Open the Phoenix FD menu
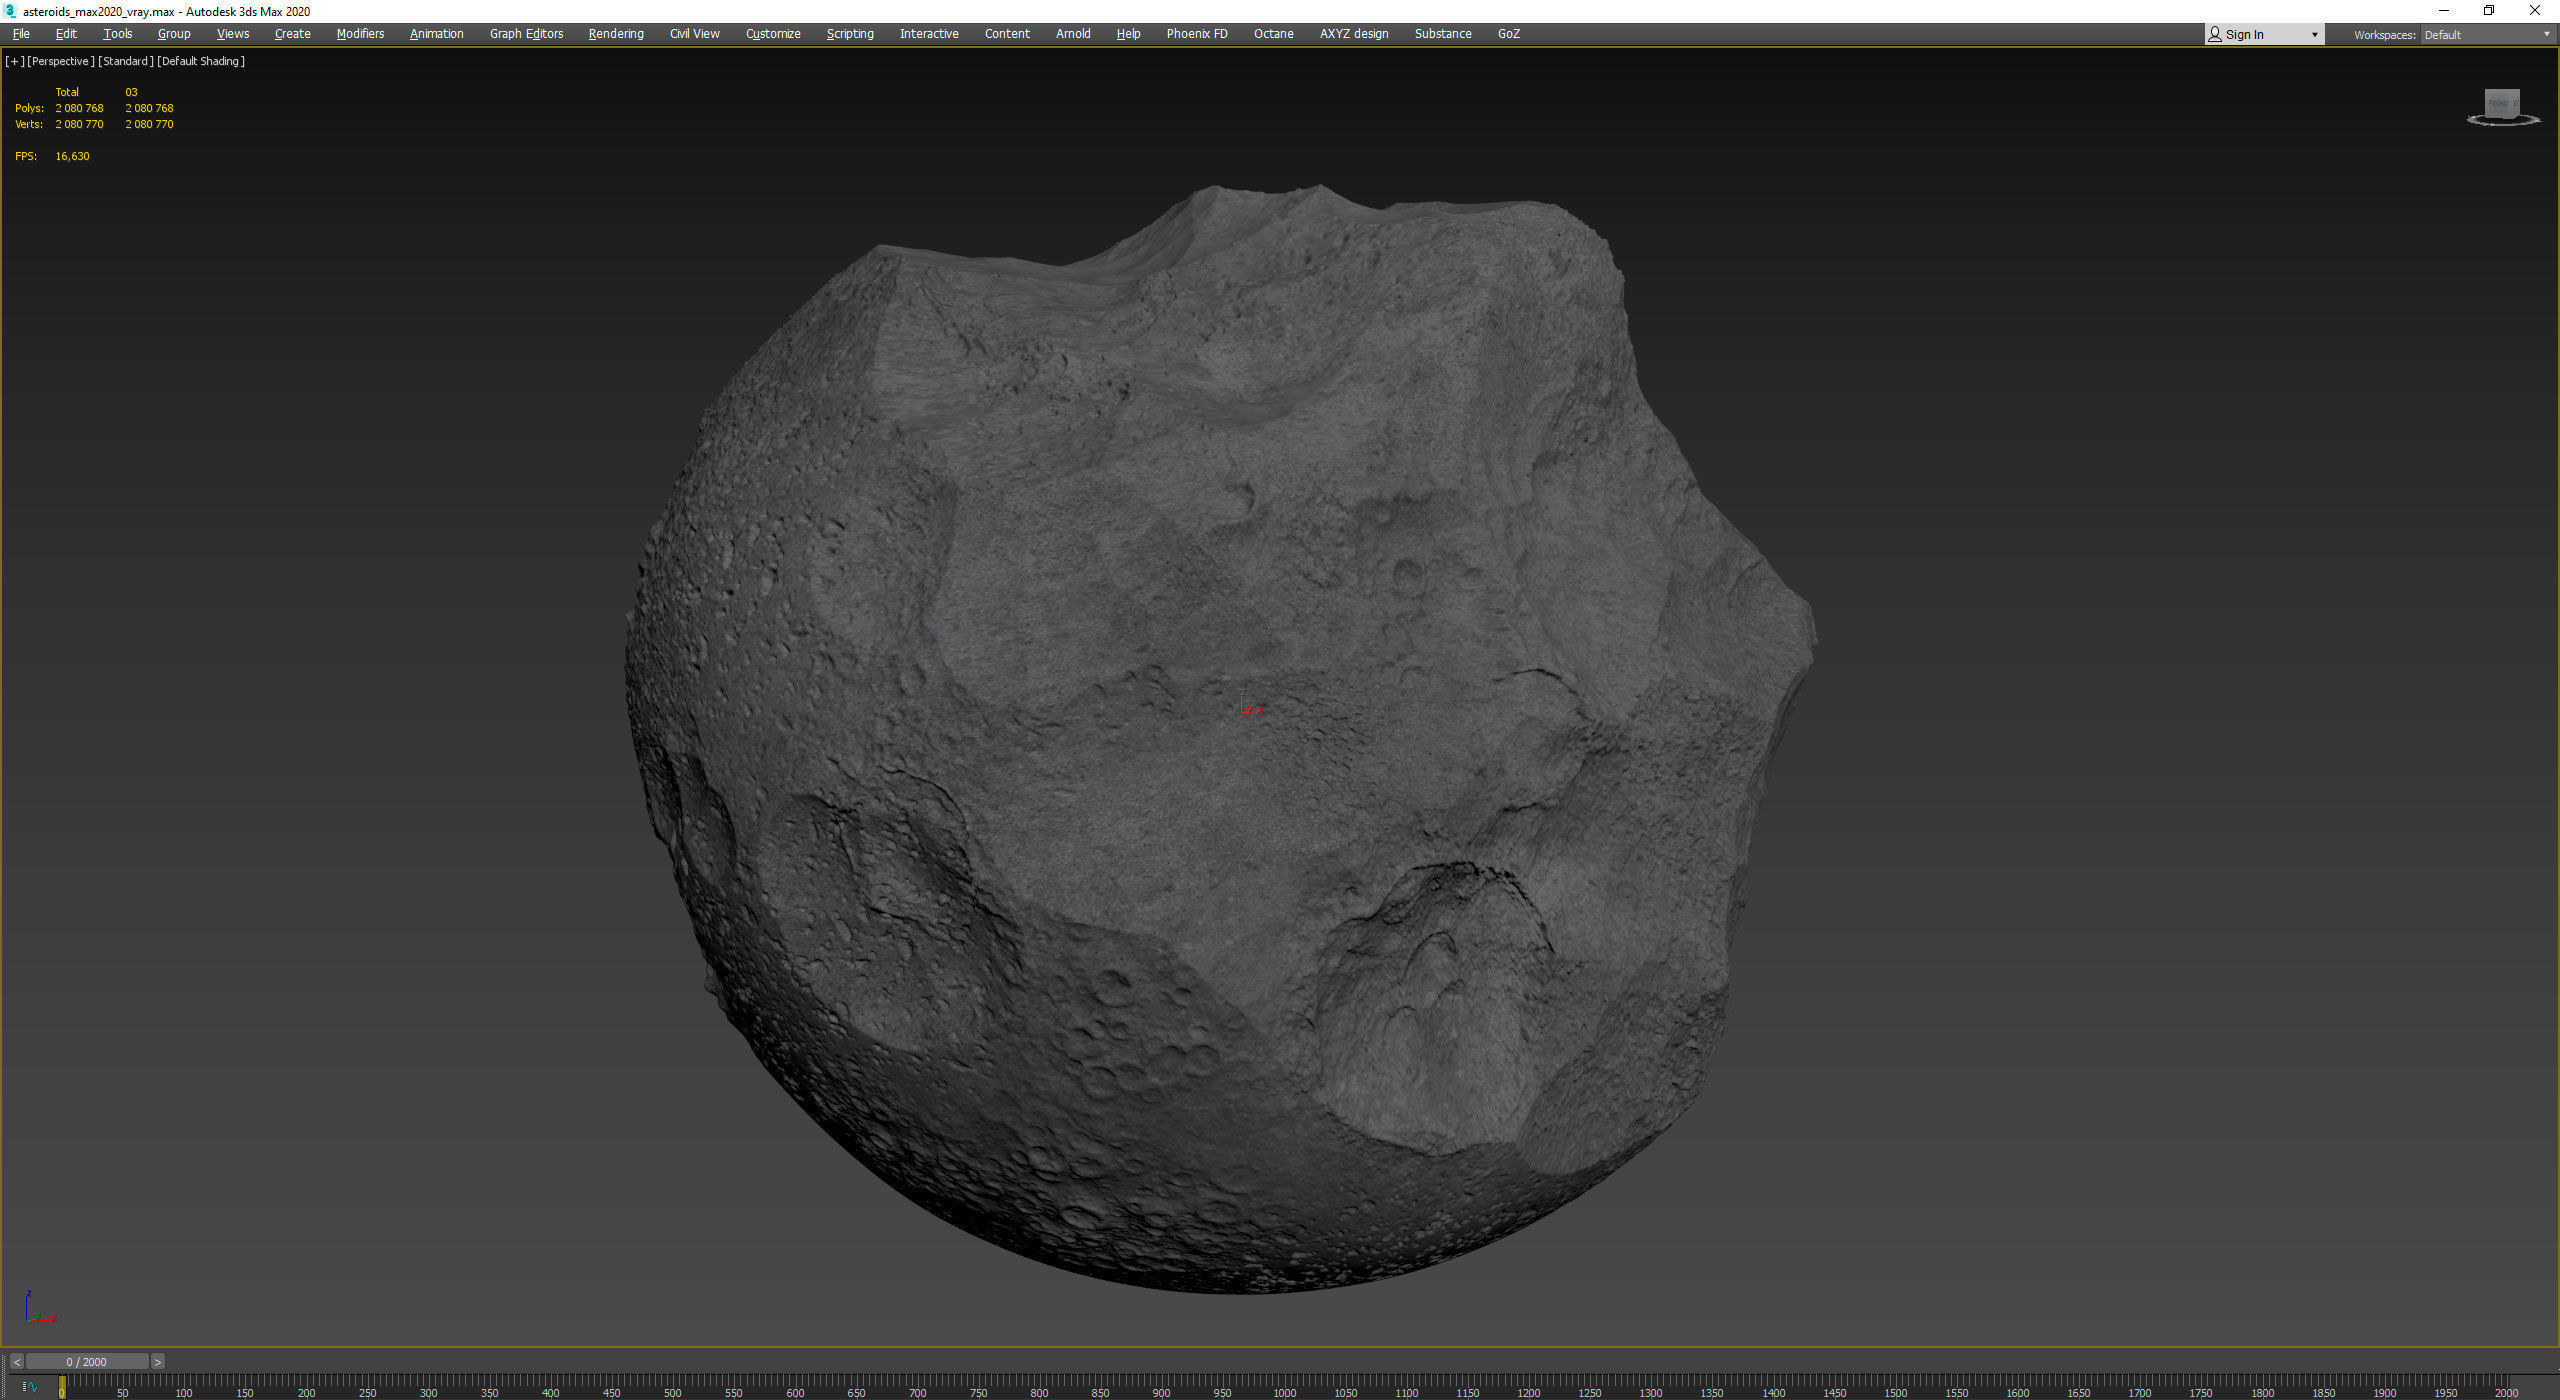This screenshot has height=1400, width=2560. (x=1197, y=34)
